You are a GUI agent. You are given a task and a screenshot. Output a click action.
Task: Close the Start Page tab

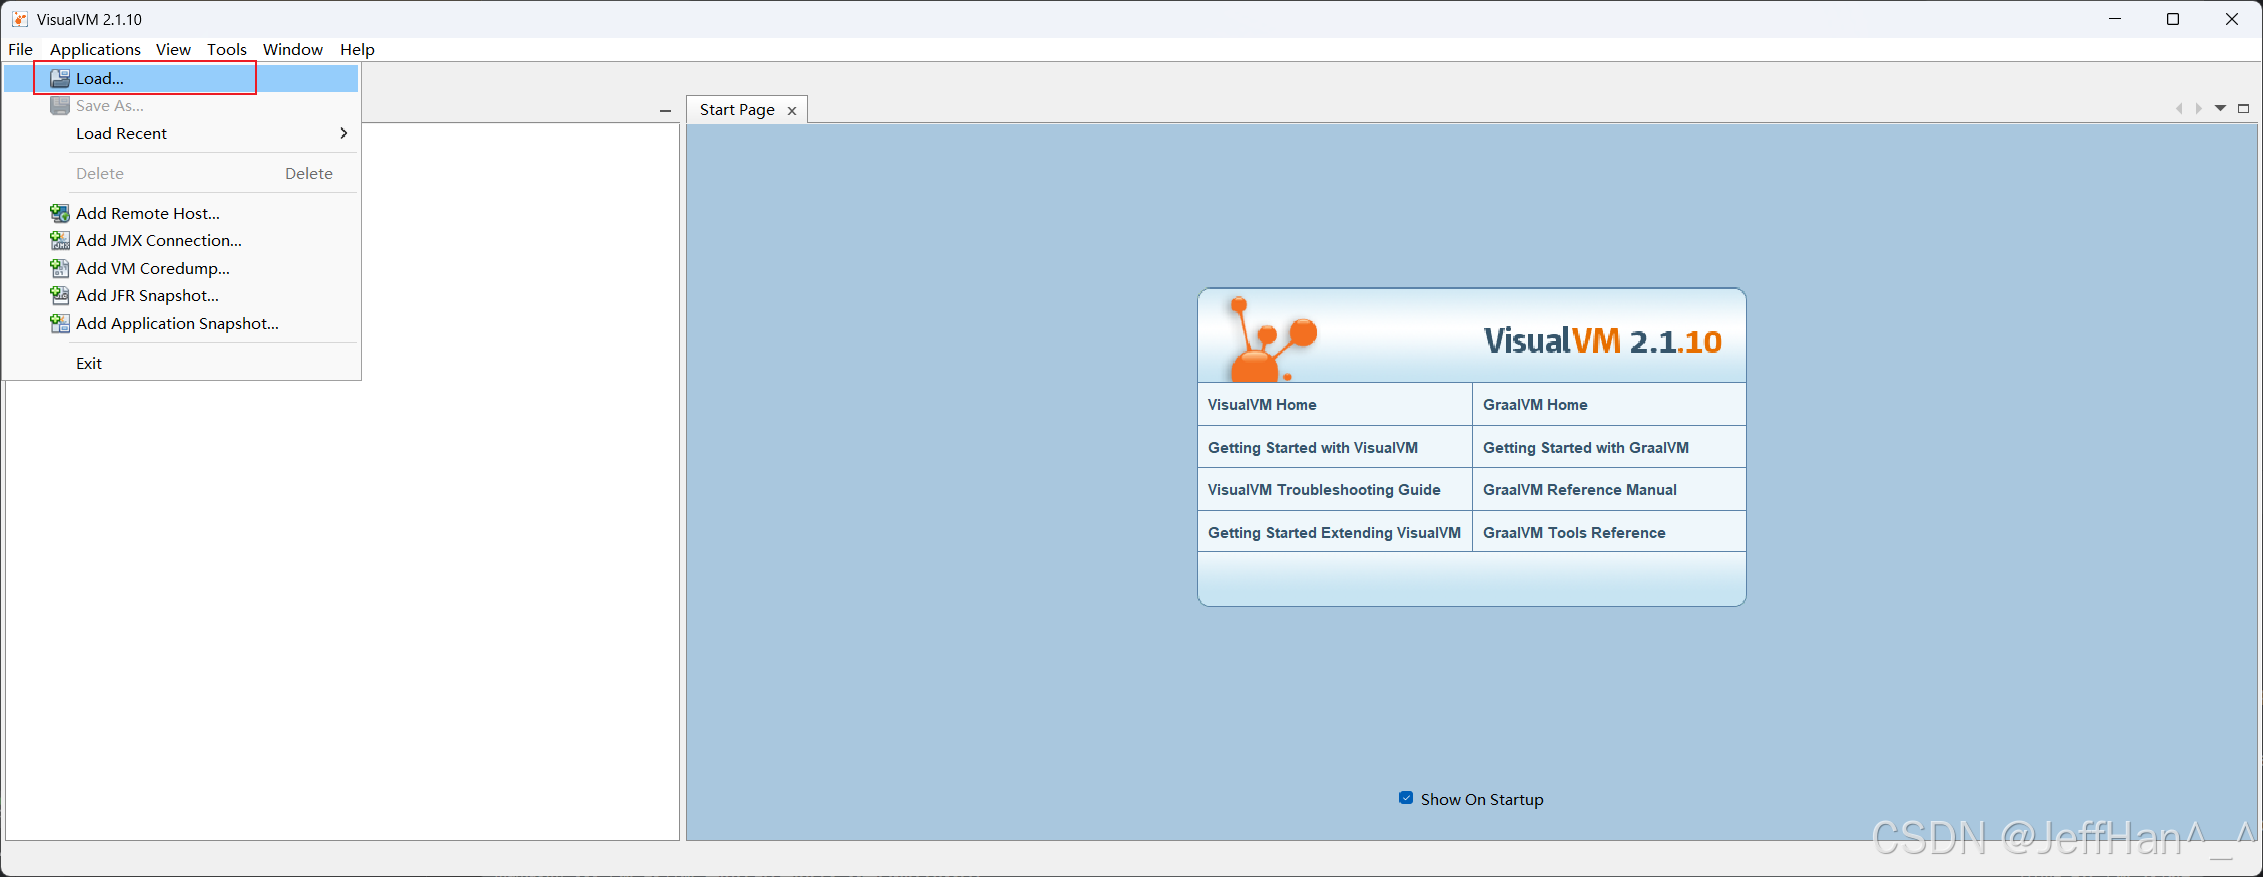point(792,111)
